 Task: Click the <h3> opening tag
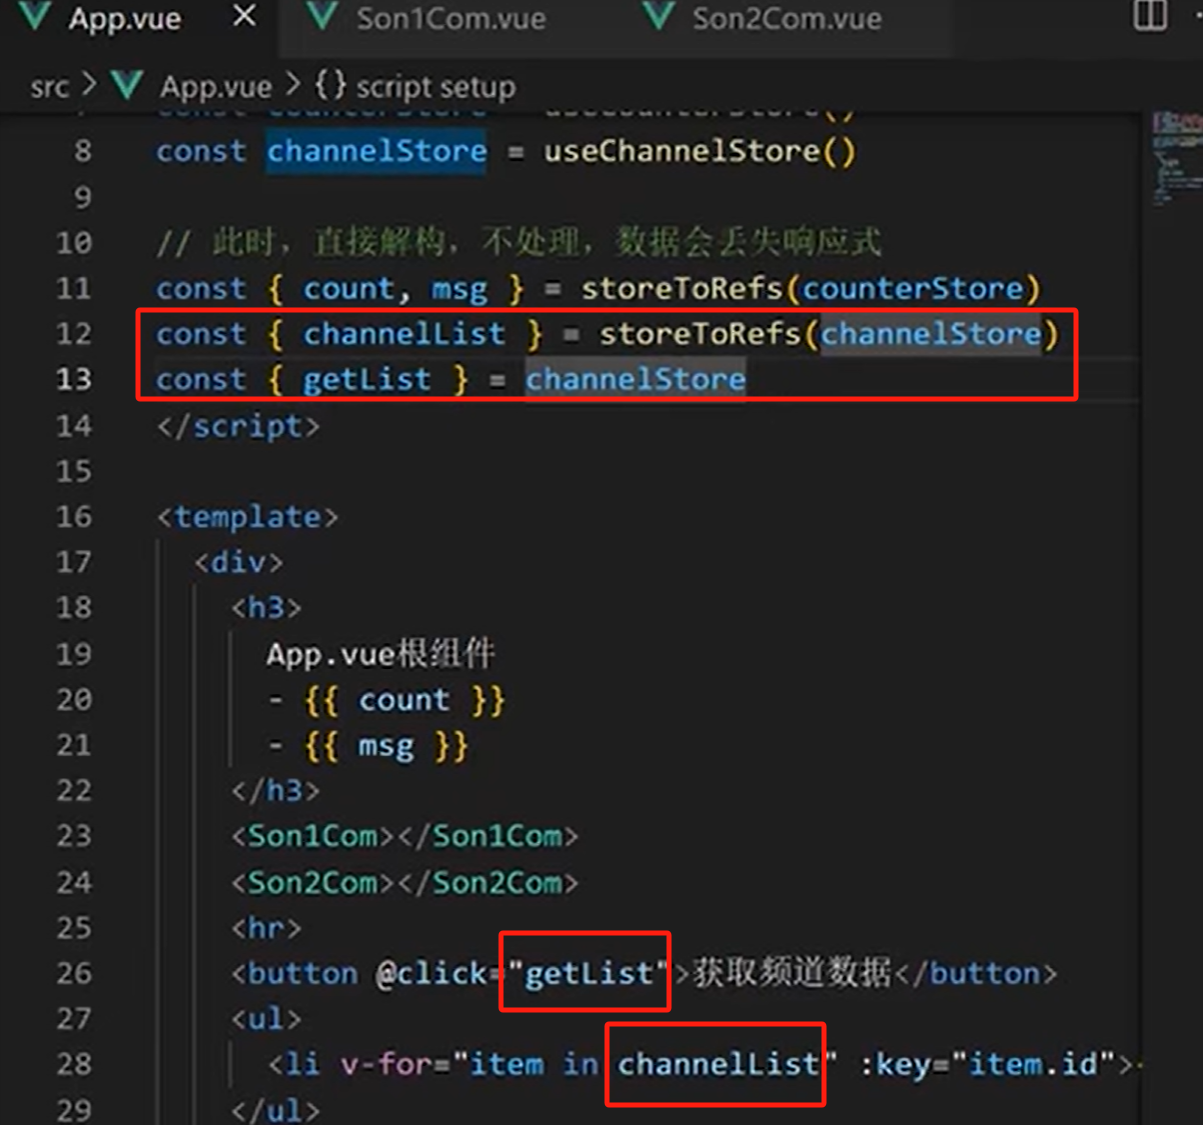pyautogui.click(x=266, y=607)
